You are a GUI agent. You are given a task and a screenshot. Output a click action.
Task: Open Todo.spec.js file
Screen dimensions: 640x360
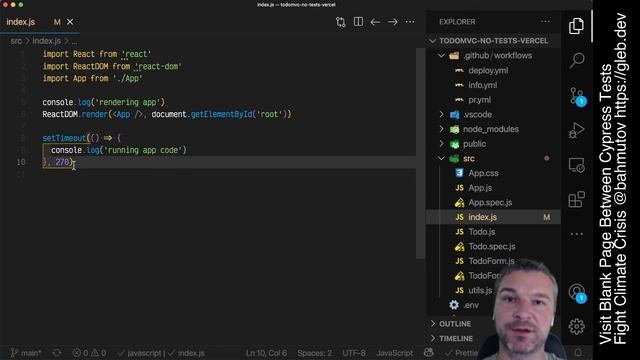click(493, 247)
